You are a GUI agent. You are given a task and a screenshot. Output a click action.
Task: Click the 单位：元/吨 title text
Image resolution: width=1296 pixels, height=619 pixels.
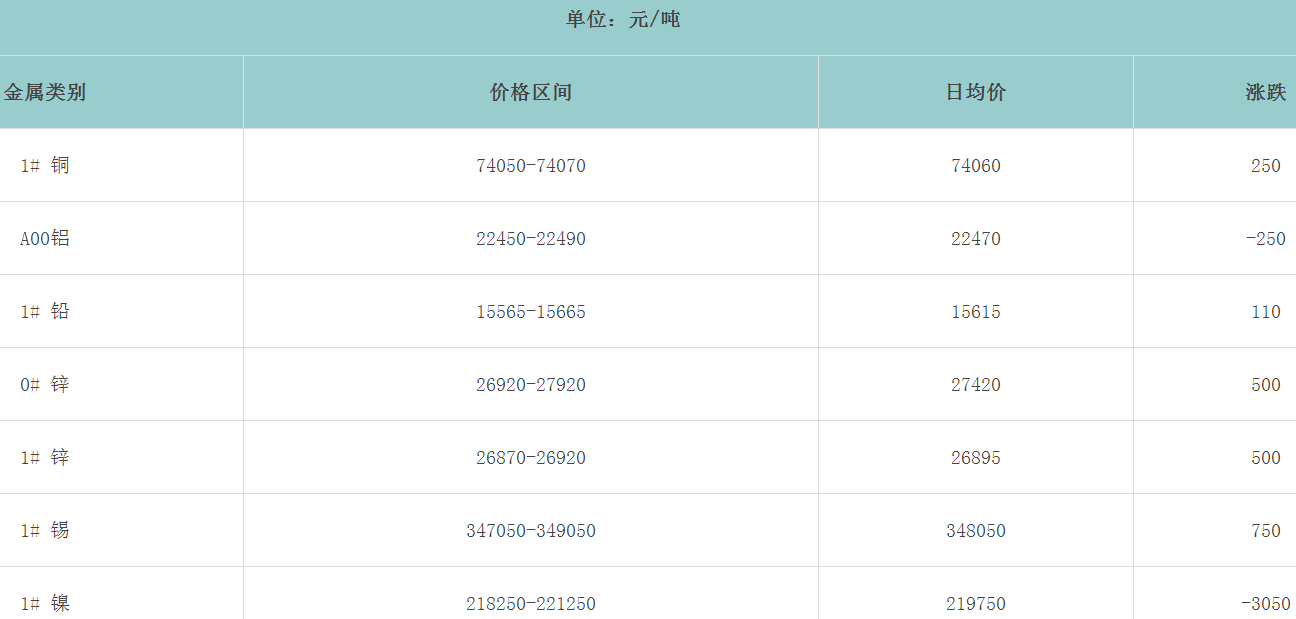[622, 20]
